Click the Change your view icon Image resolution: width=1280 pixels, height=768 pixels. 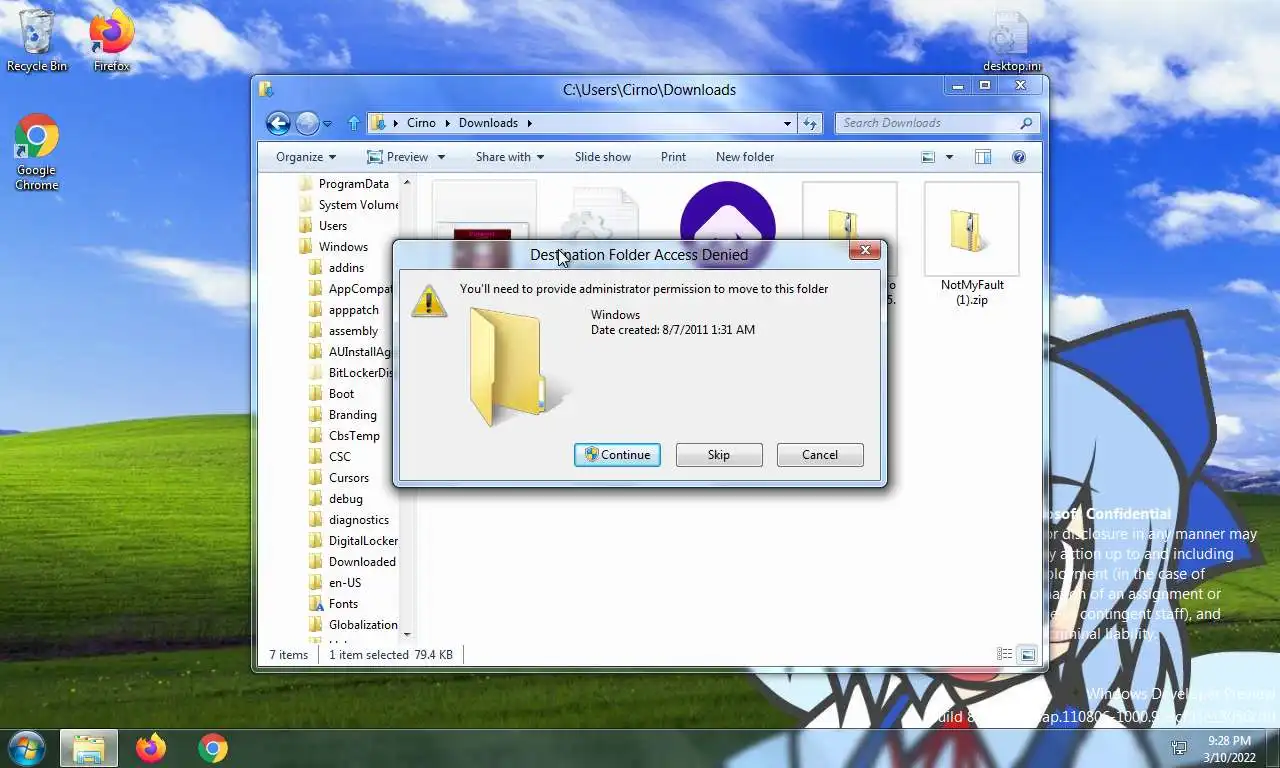[928, 157]
